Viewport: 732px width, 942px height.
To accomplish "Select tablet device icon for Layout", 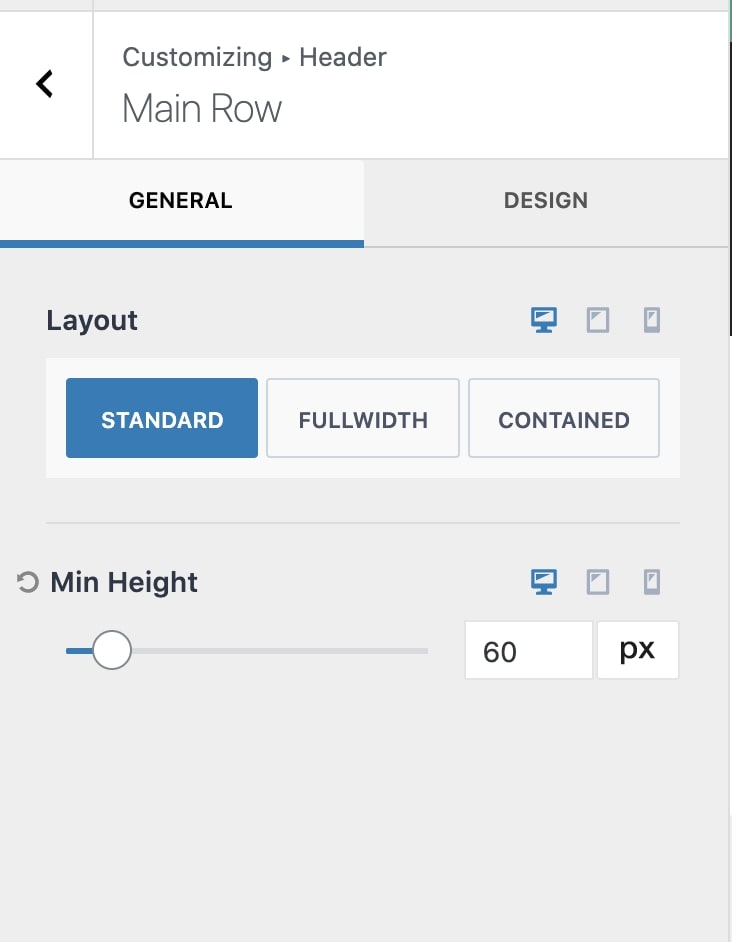I will click(x=598, y=320).
